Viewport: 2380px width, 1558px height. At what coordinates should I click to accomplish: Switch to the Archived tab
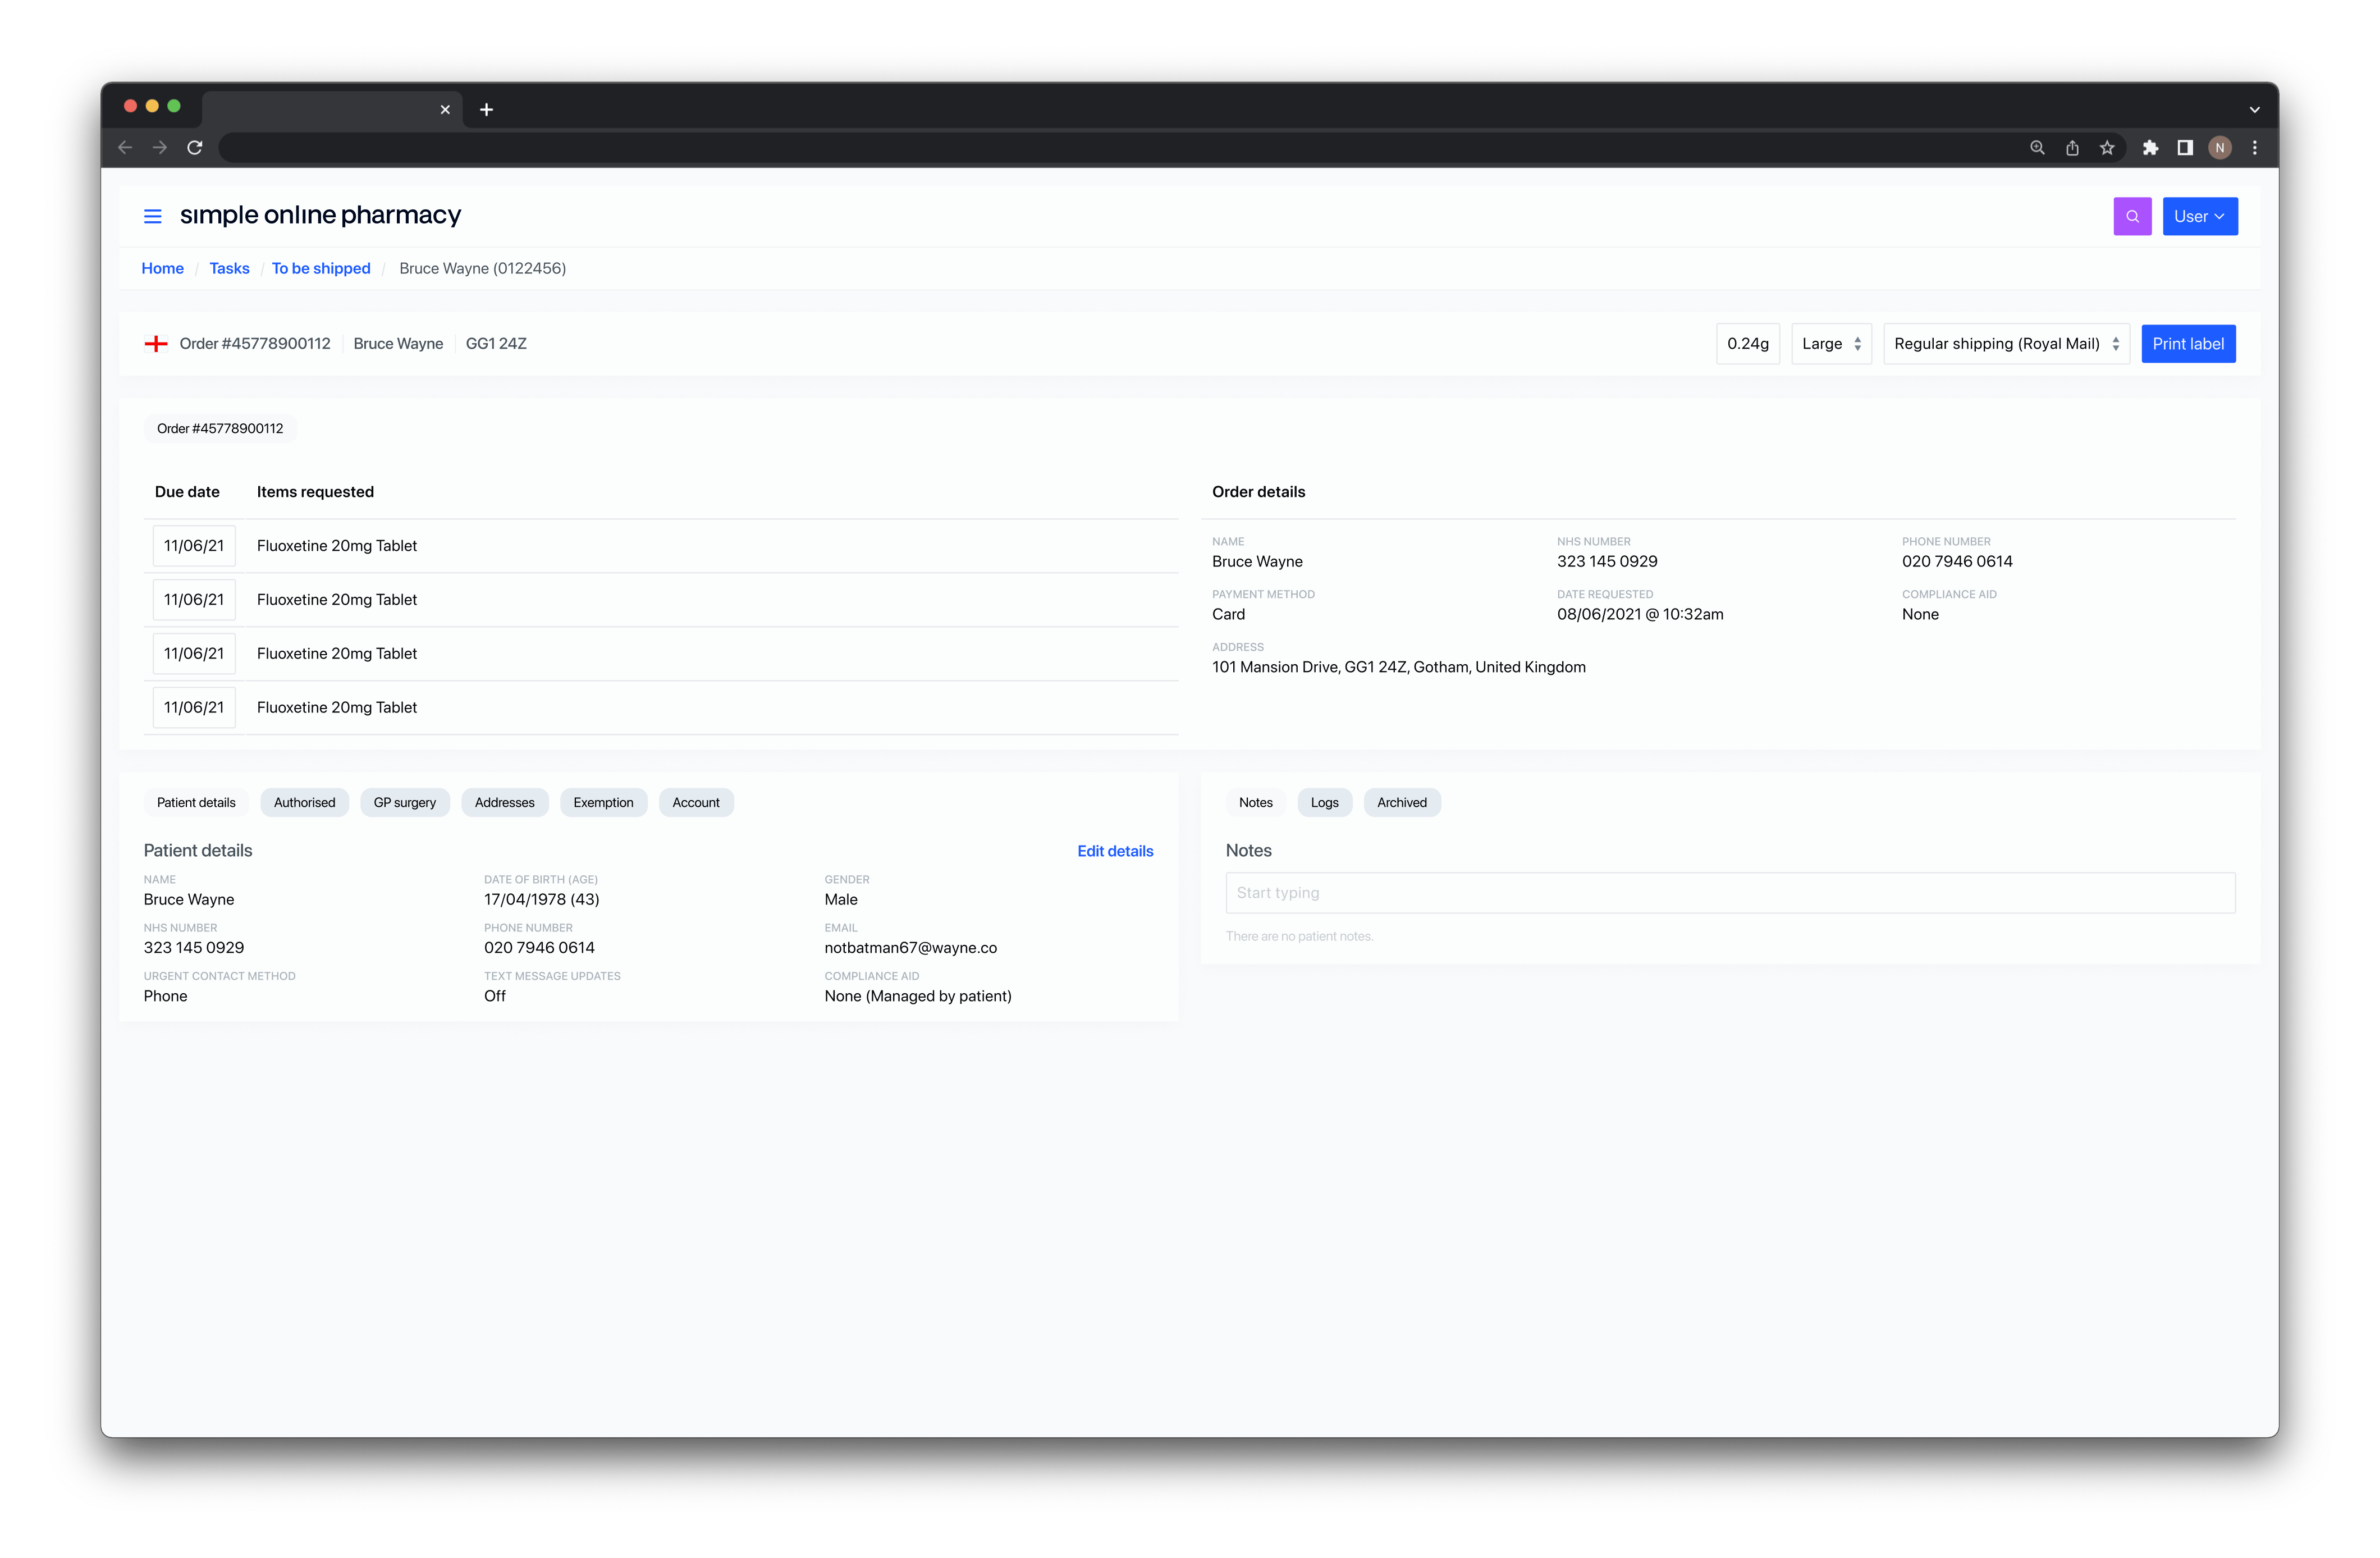pos(1401,802)
